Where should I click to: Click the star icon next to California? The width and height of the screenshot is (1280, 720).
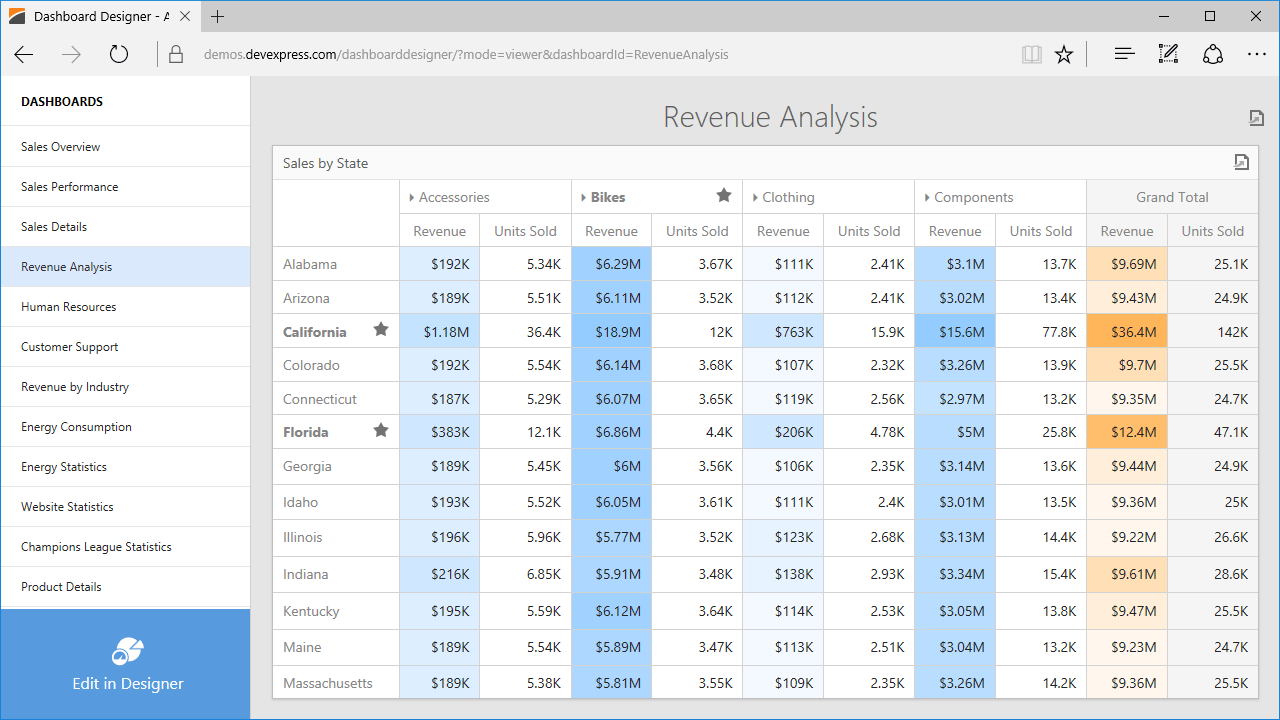pos(381,330)
